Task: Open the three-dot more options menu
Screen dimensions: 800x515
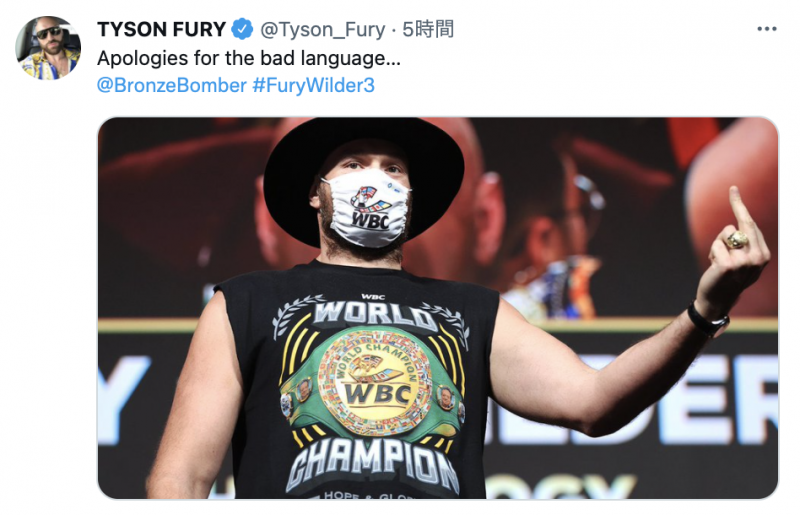Action: pyautogui.click(x=766, y=29)
